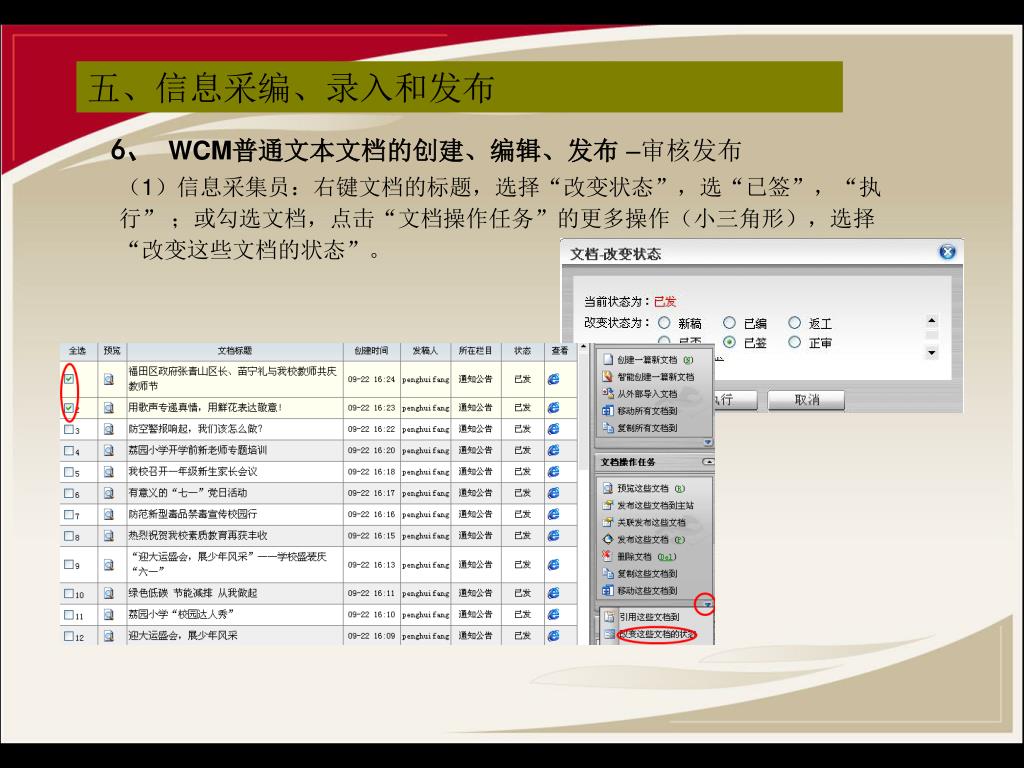Open preview icon for 用歌声传递真情 document
1024x768 pixels.
tap(109, 408)
